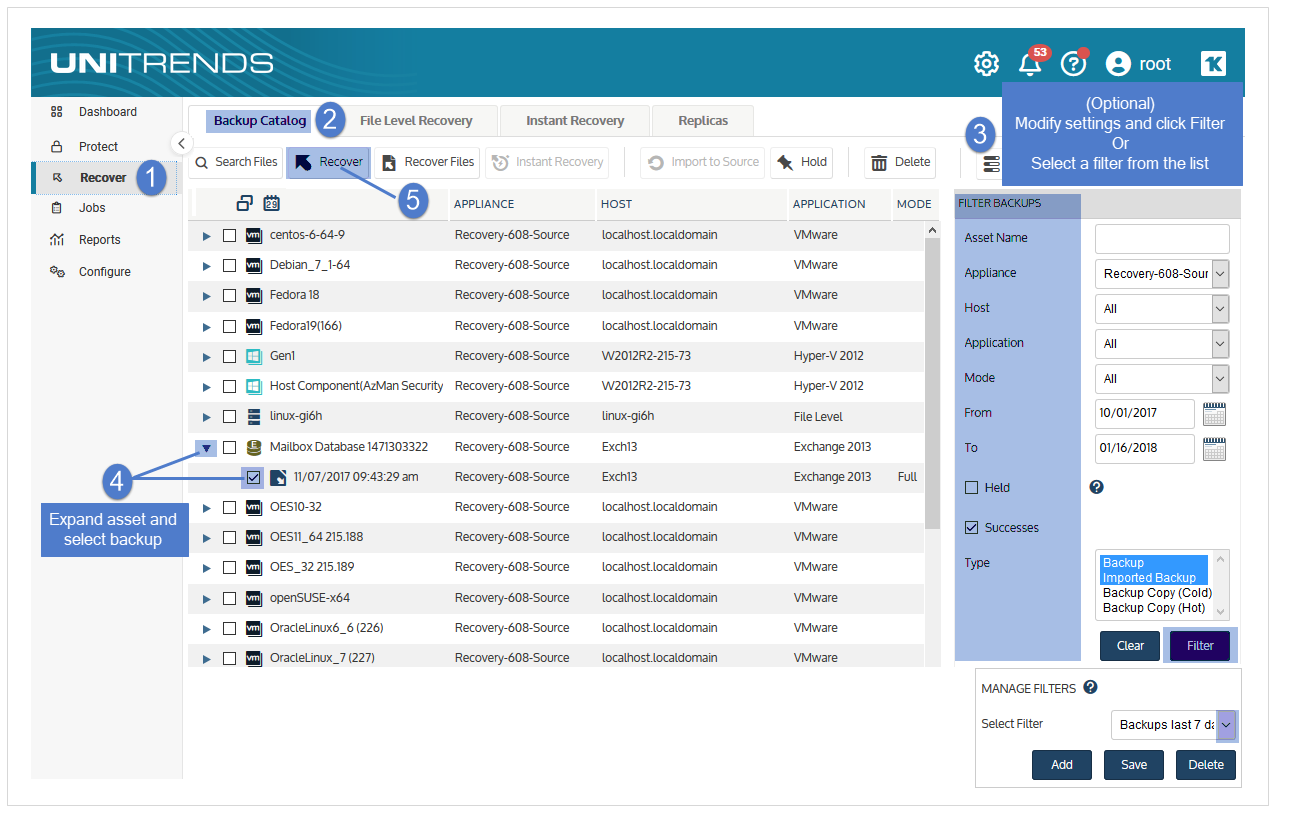Image resolution: width=1296 pixels, height=827 pixels.
Task: Click the VM icon beside Fedora 18
Action: (x=253, y=295)
